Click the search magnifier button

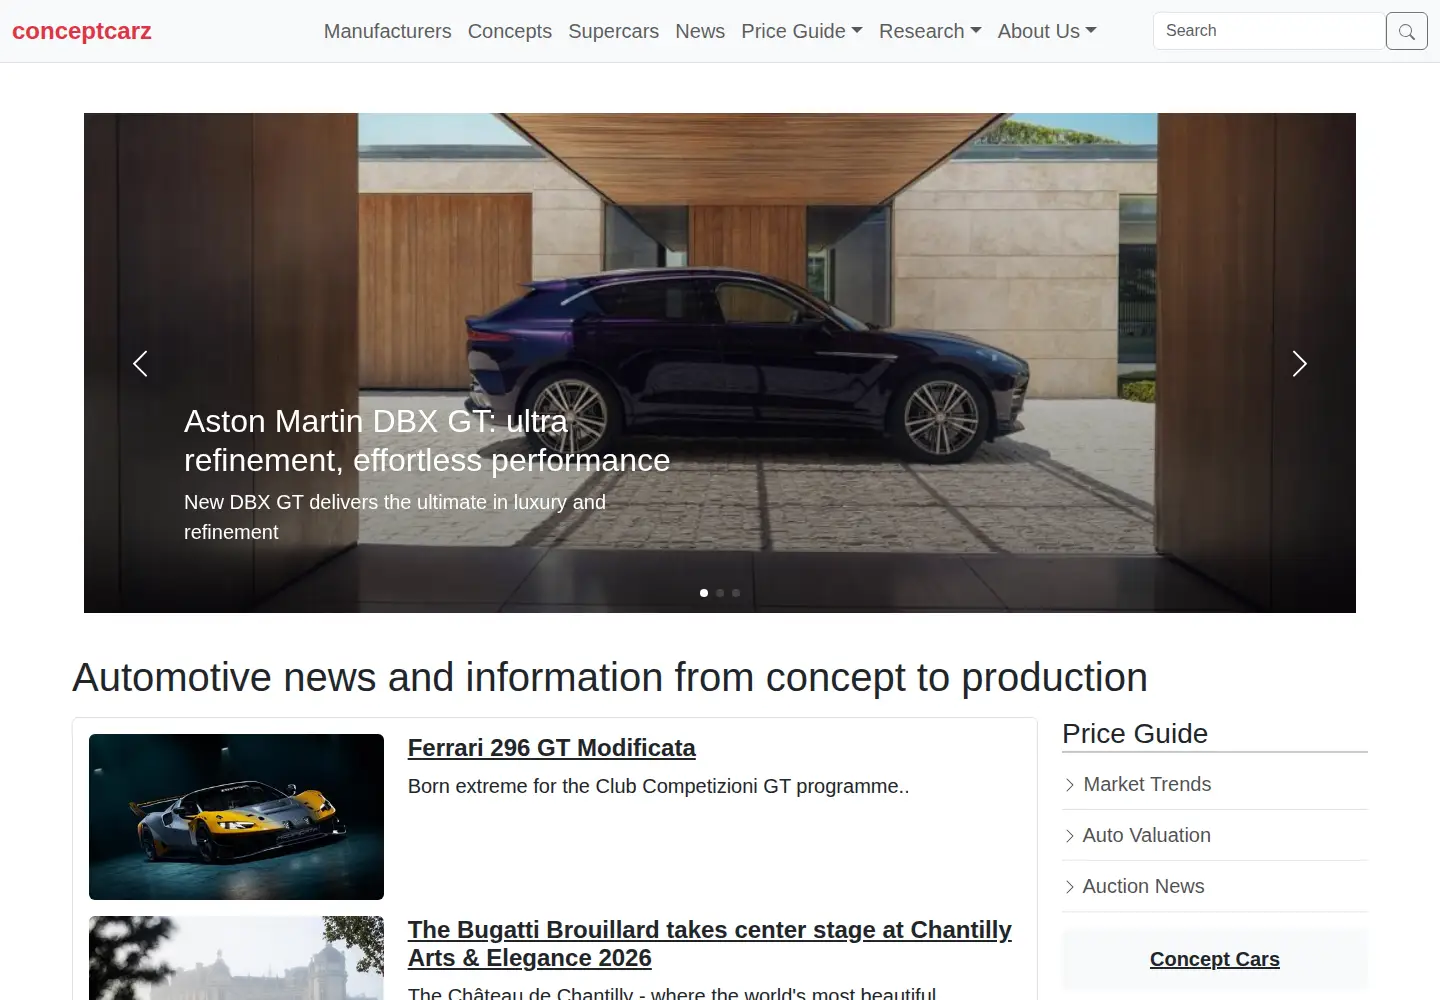point(1406,31)
